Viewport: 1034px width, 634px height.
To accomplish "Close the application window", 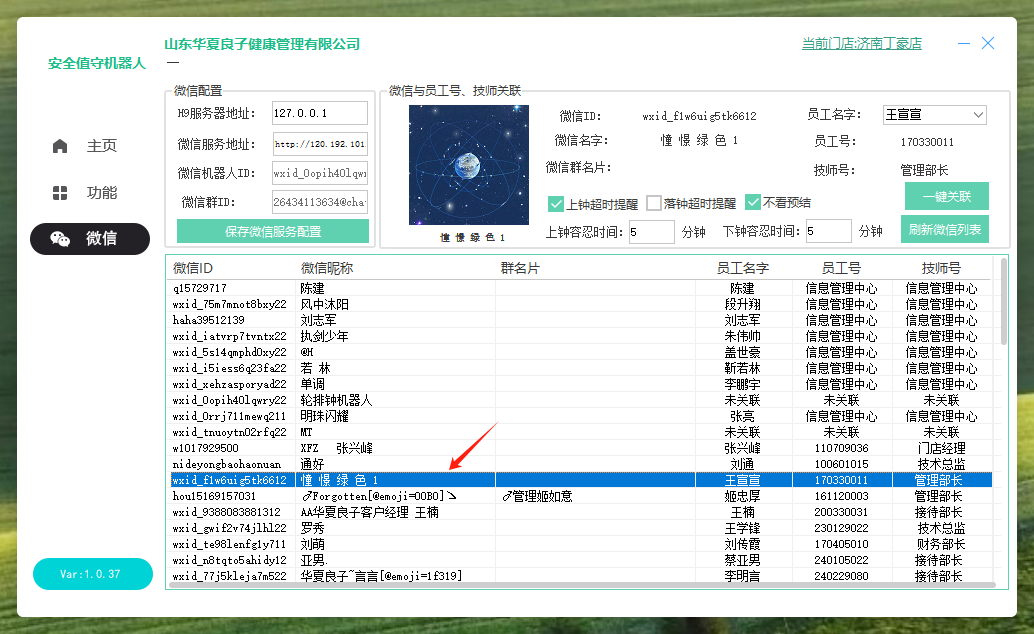I will coord(988,44).
